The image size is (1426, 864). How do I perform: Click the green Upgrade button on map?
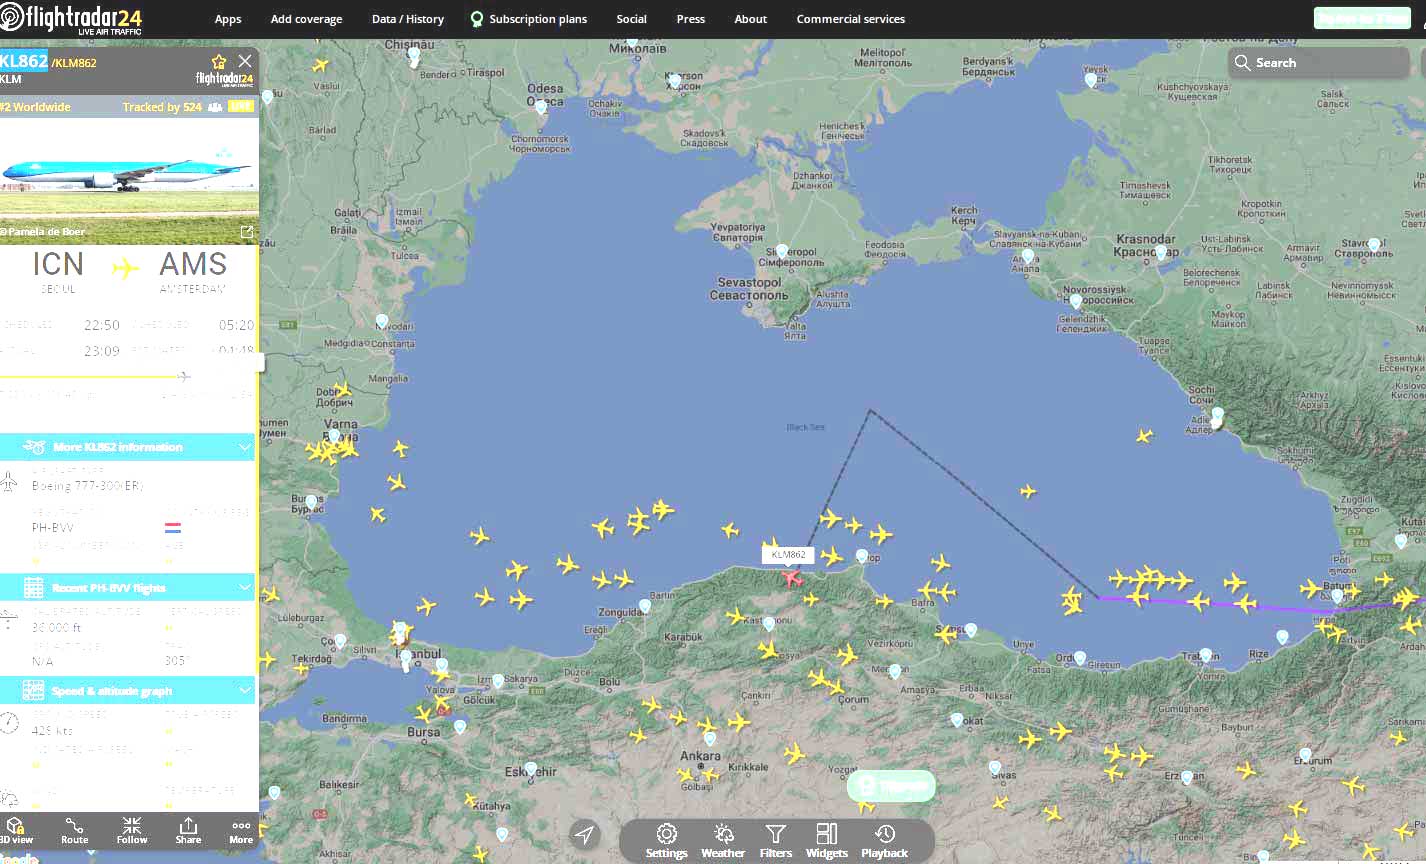891,786
